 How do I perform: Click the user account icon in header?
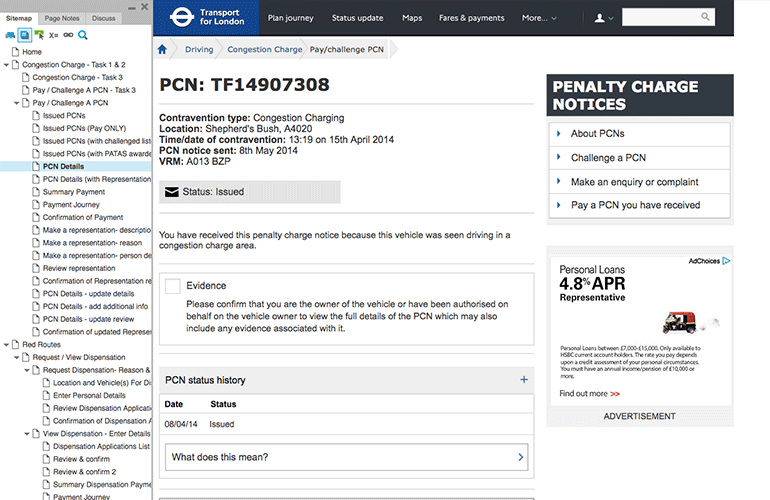pos(601,18)
